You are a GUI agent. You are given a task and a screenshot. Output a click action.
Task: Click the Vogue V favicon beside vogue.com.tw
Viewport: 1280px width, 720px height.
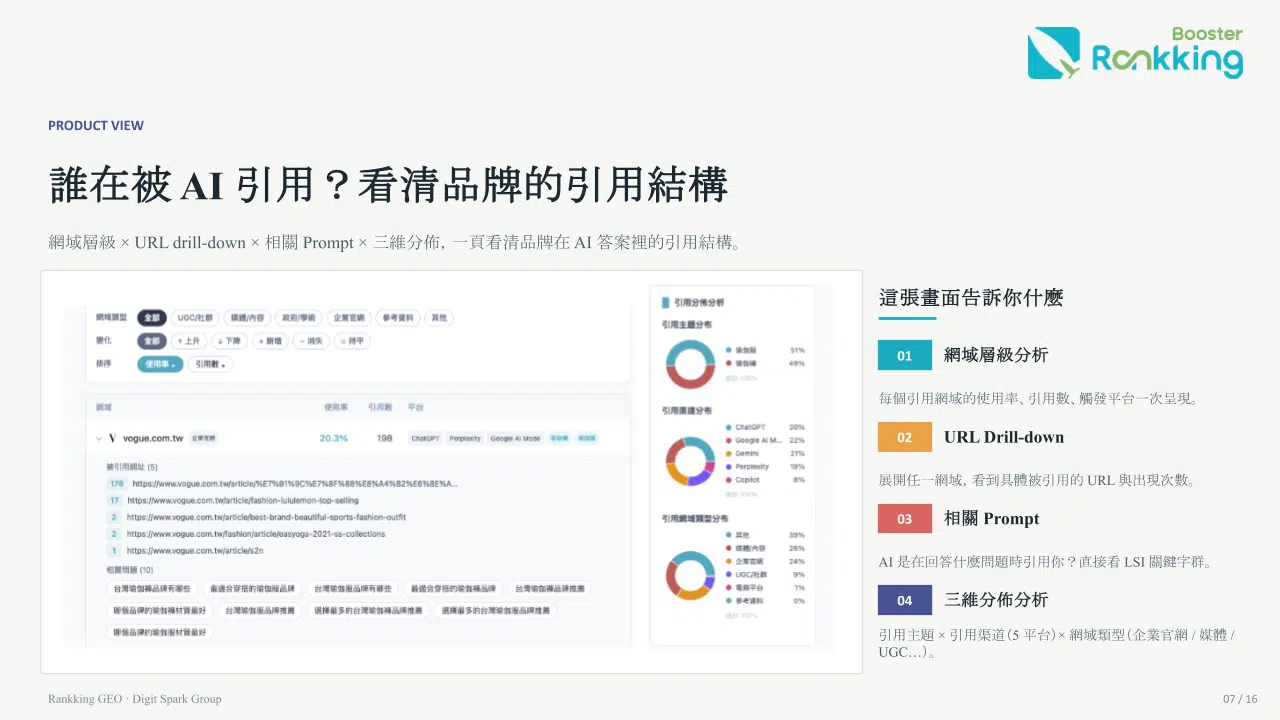(x=113, y=438)
